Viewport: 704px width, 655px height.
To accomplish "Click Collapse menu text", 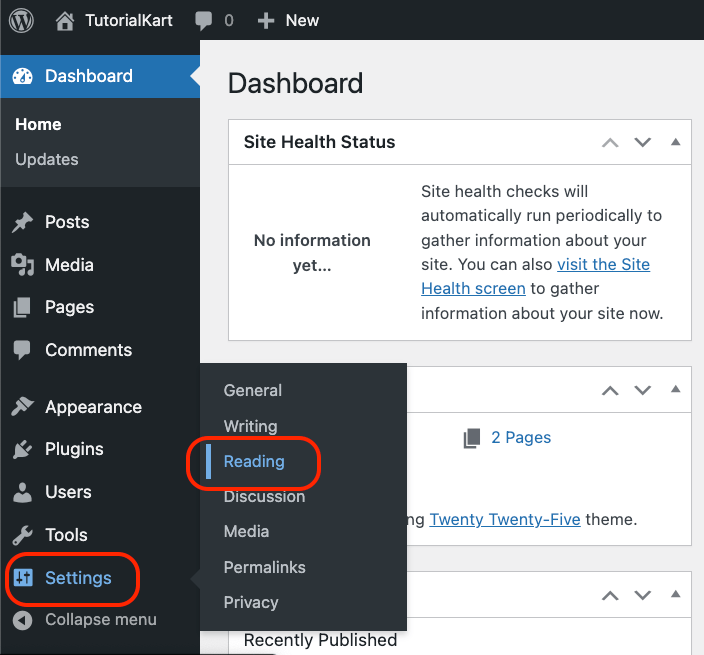I will point(101,620).
